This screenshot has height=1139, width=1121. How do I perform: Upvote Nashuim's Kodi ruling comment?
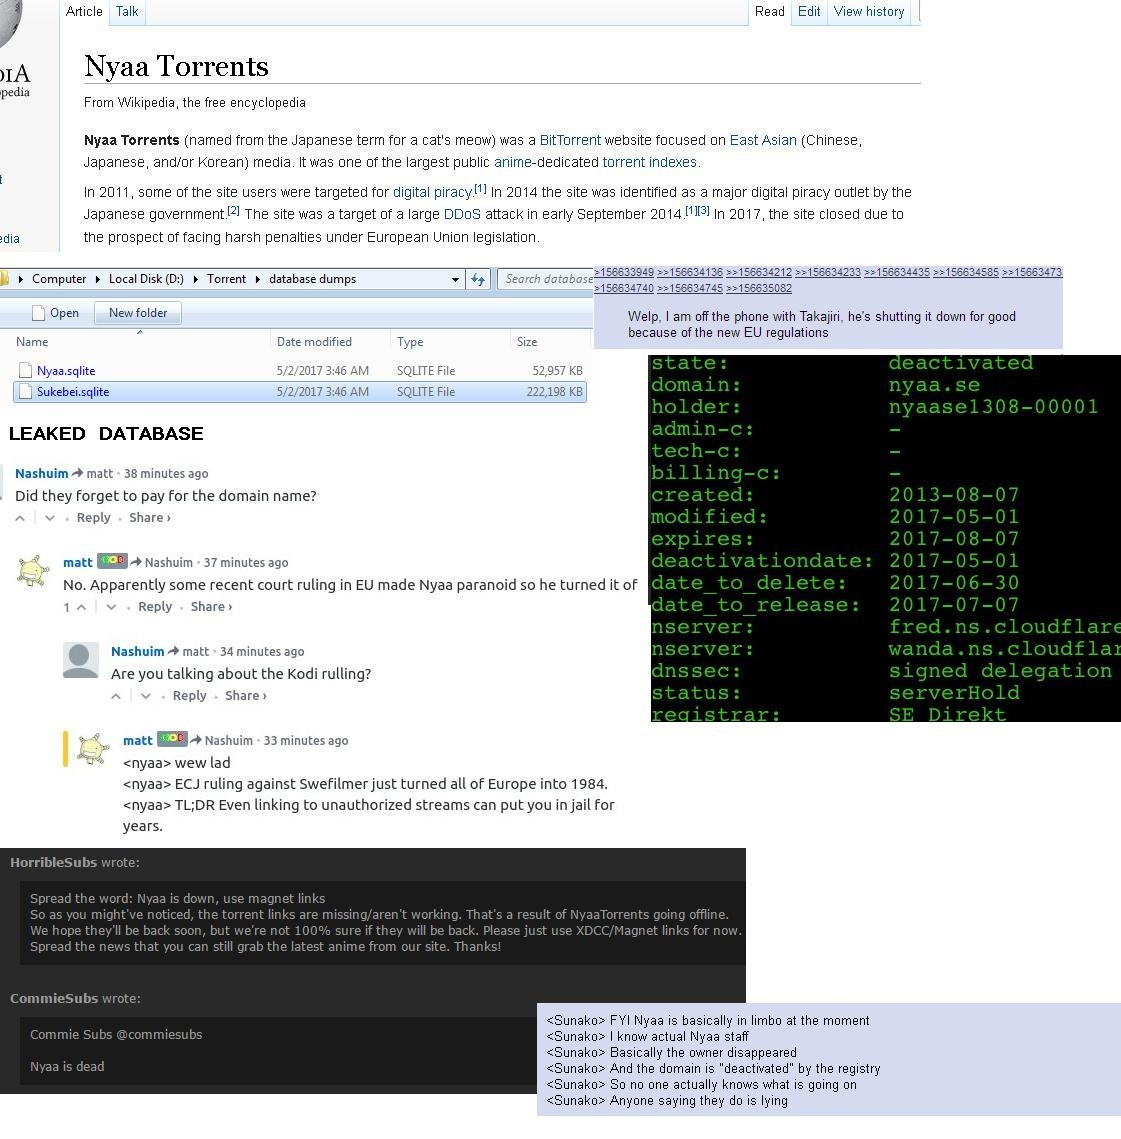pos(116,696)
